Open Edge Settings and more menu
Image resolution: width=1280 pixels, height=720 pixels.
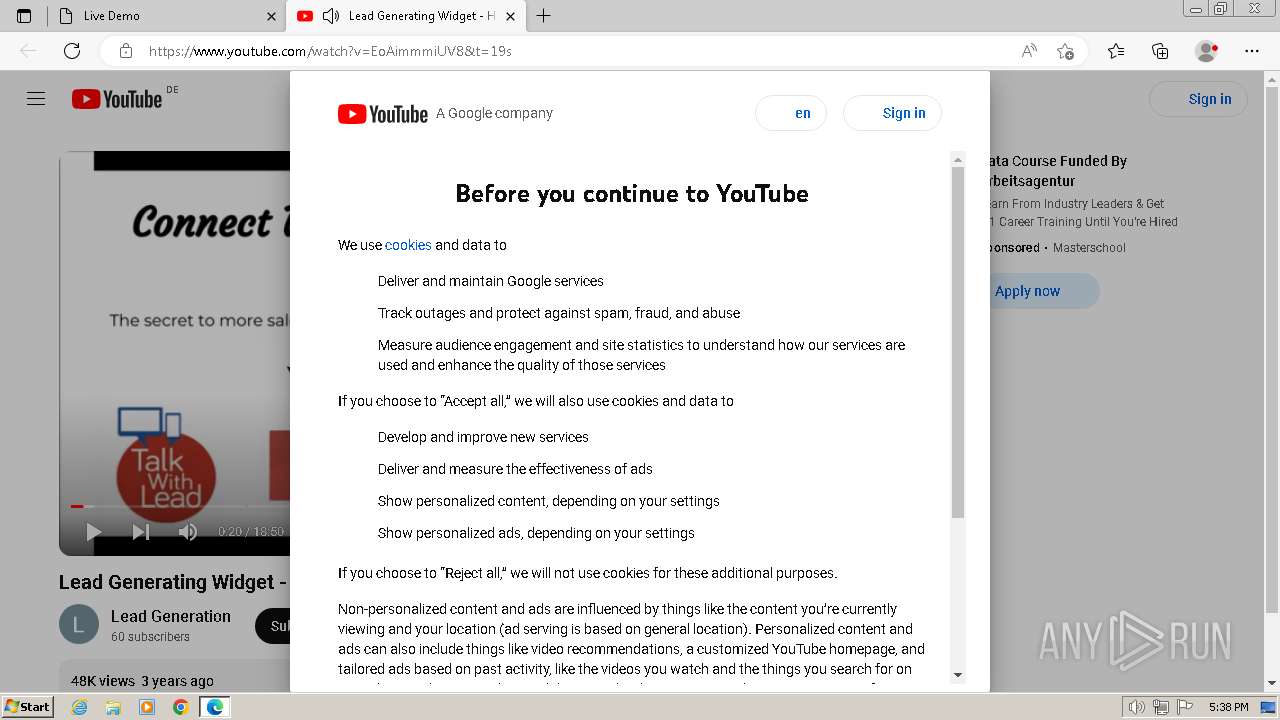click(1252, 51)
